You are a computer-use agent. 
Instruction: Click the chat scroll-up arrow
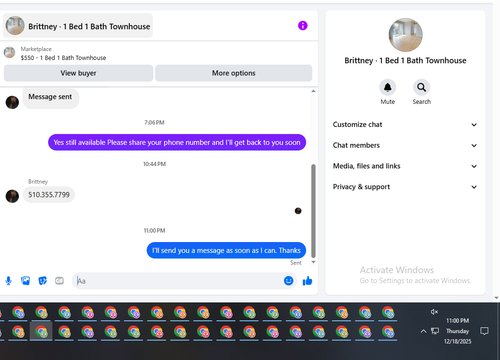point(313,91)
